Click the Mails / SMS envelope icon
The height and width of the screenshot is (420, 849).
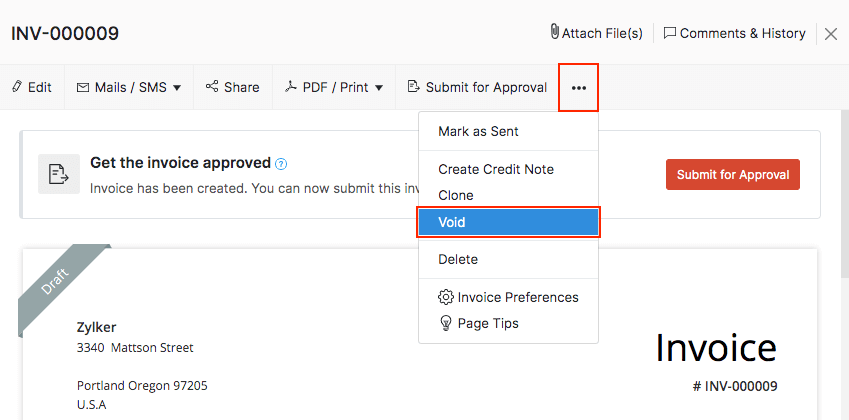coord(83,87)
